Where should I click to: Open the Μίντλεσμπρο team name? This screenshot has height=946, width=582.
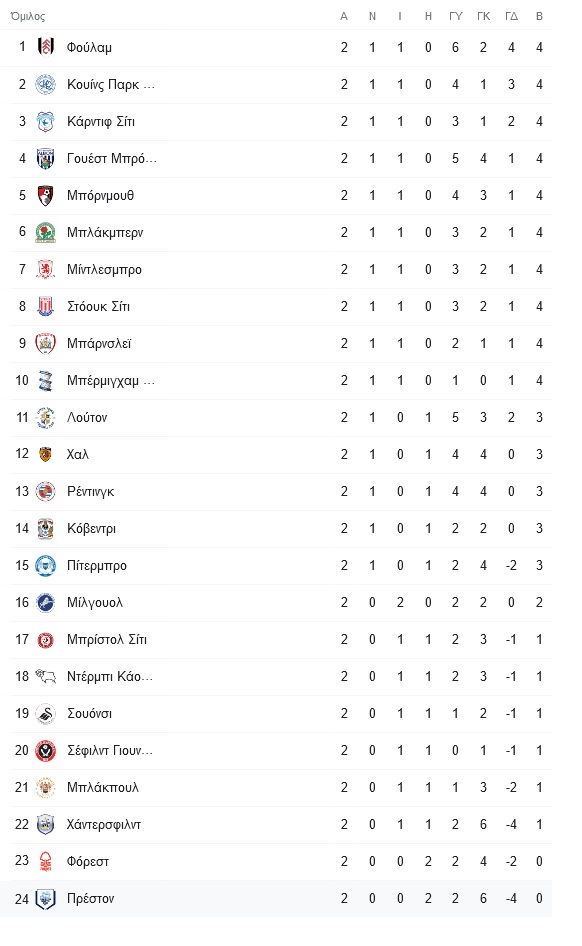pos(104,270)
